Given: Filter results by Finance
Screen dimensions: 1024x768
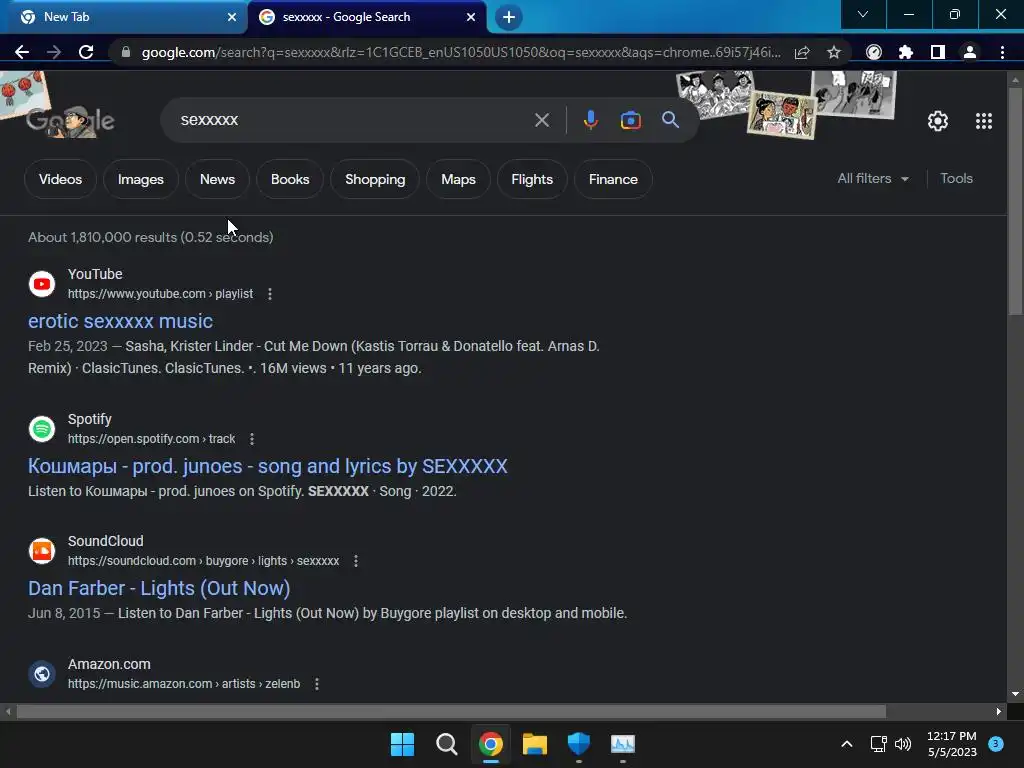Looking at the screenshot, I should [613, 179].
